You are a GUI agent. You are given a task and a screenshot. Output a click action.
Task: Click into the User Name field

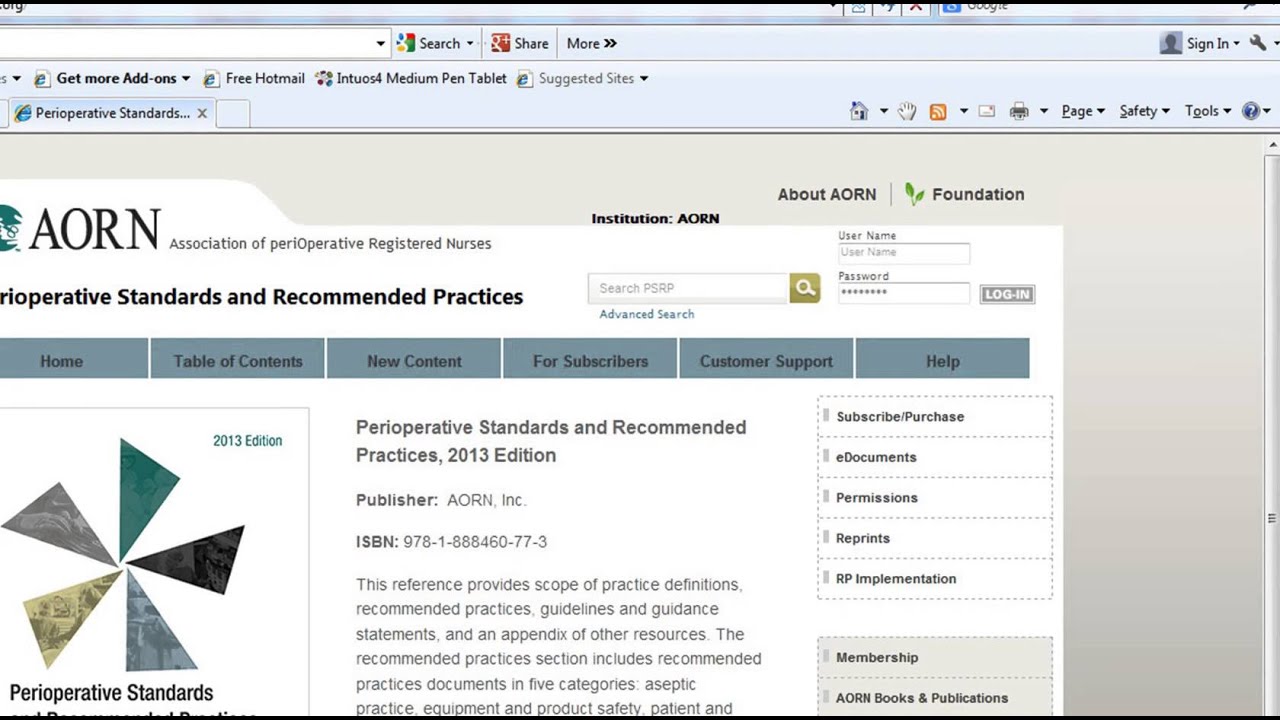click(904, 253)
